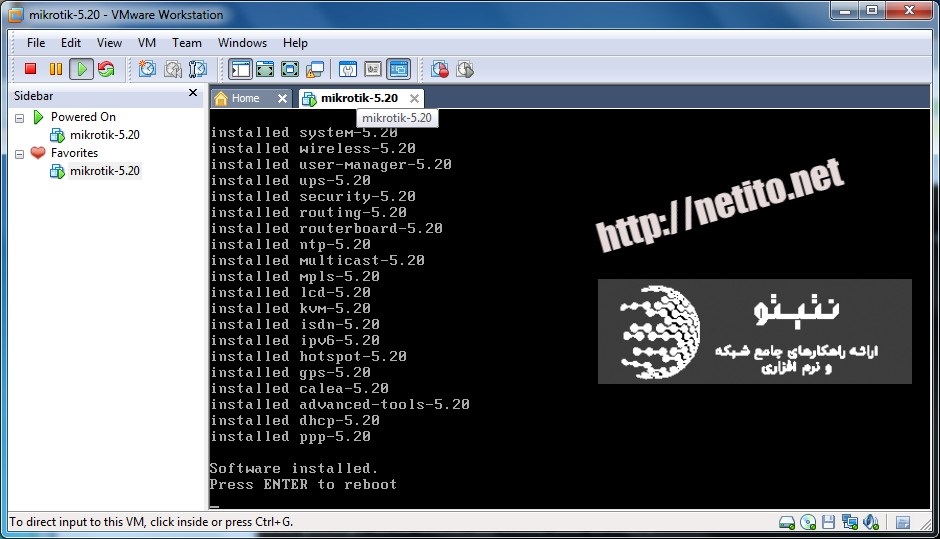Toggle the sidebar view button
940x539 pixels.
point(240,70)
